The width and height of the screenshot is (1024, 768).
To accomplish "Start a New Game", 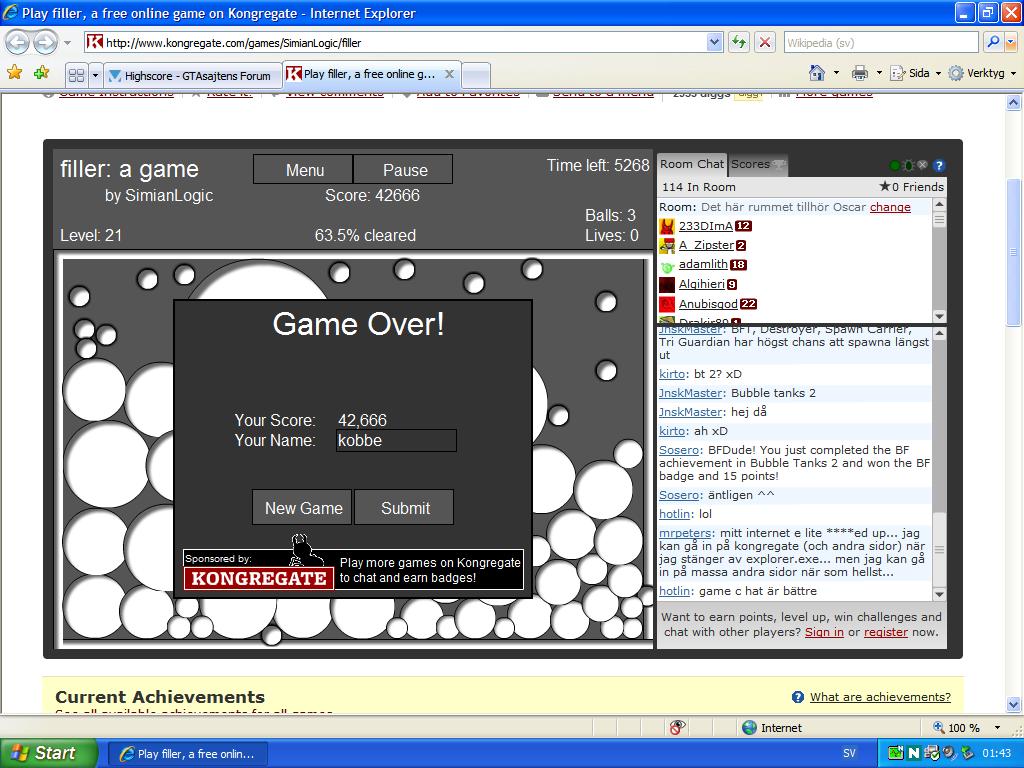I will pyautogui.click(x=302, y=507).
